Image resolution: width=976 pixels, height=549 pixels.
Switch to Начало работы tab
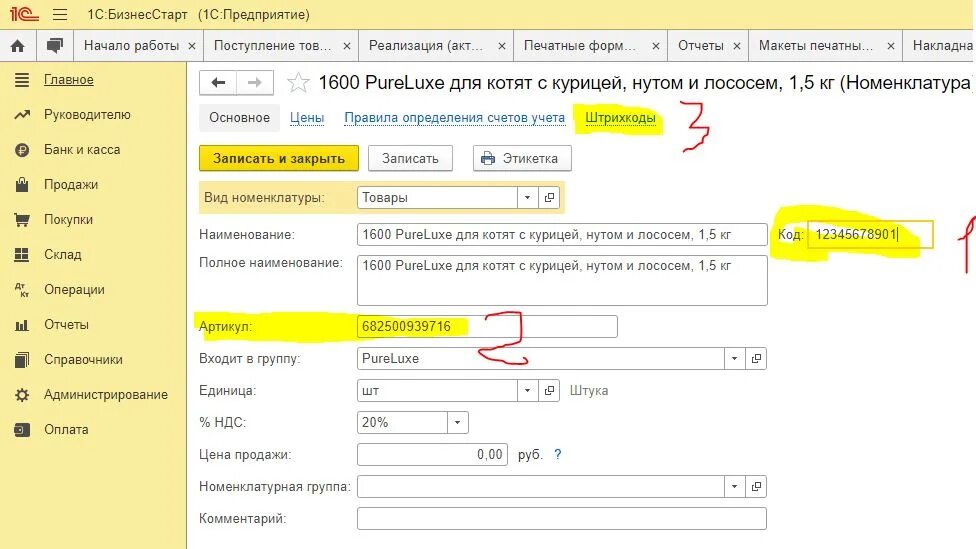click(131, 45)
